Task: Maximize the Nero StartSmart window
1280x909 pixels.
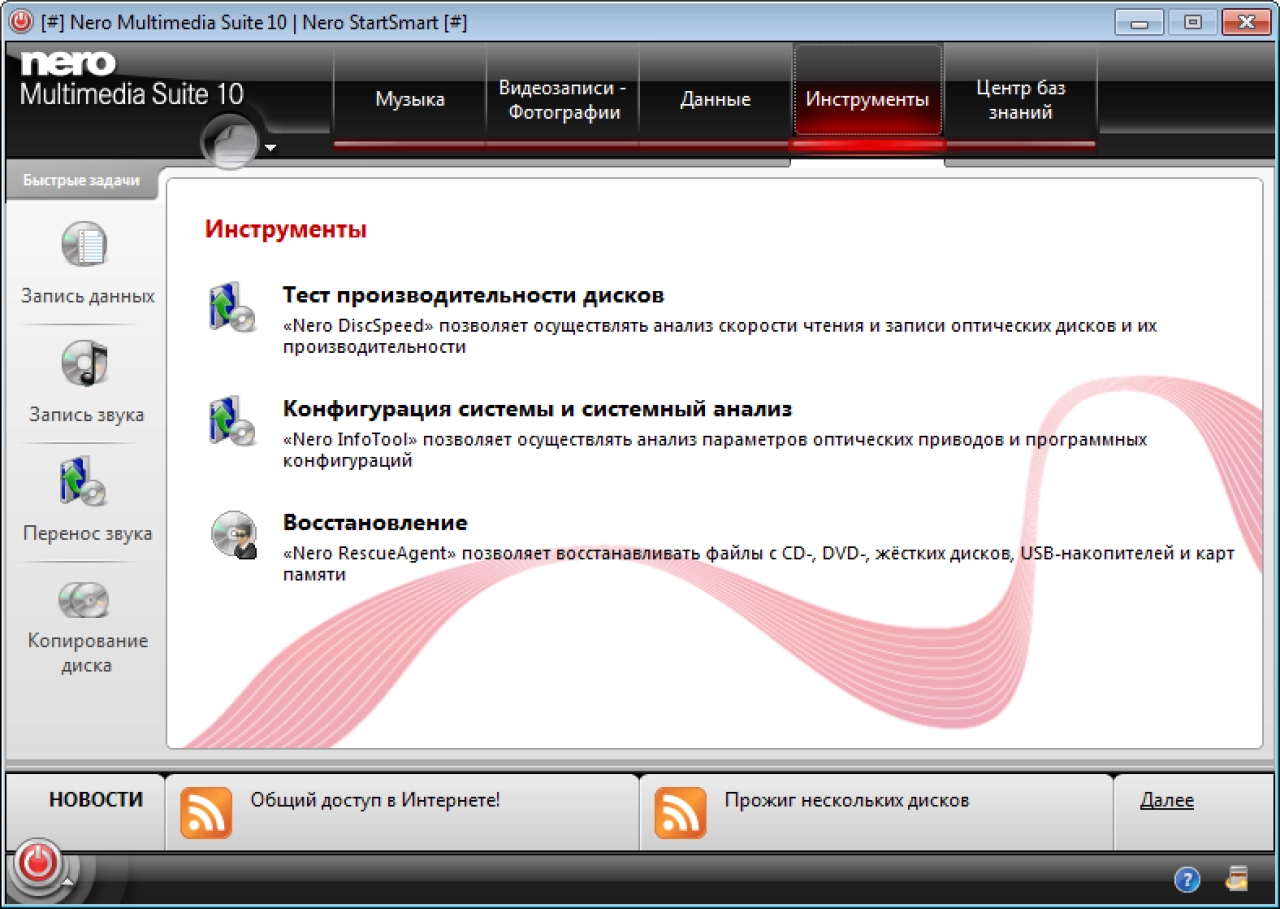Action: click(x=1192, y=21)
